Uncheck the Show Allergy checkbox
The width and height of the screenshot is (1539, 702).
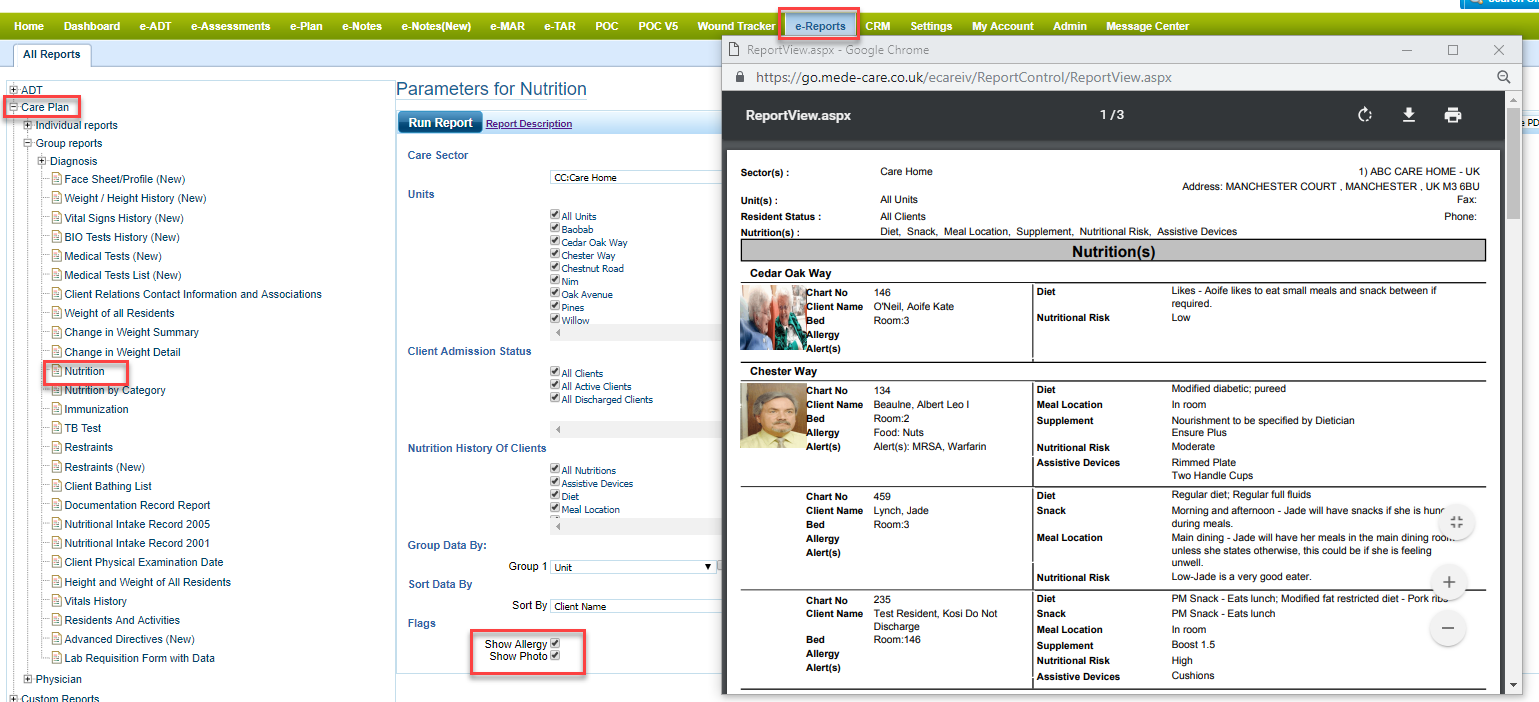click(555, 643)
